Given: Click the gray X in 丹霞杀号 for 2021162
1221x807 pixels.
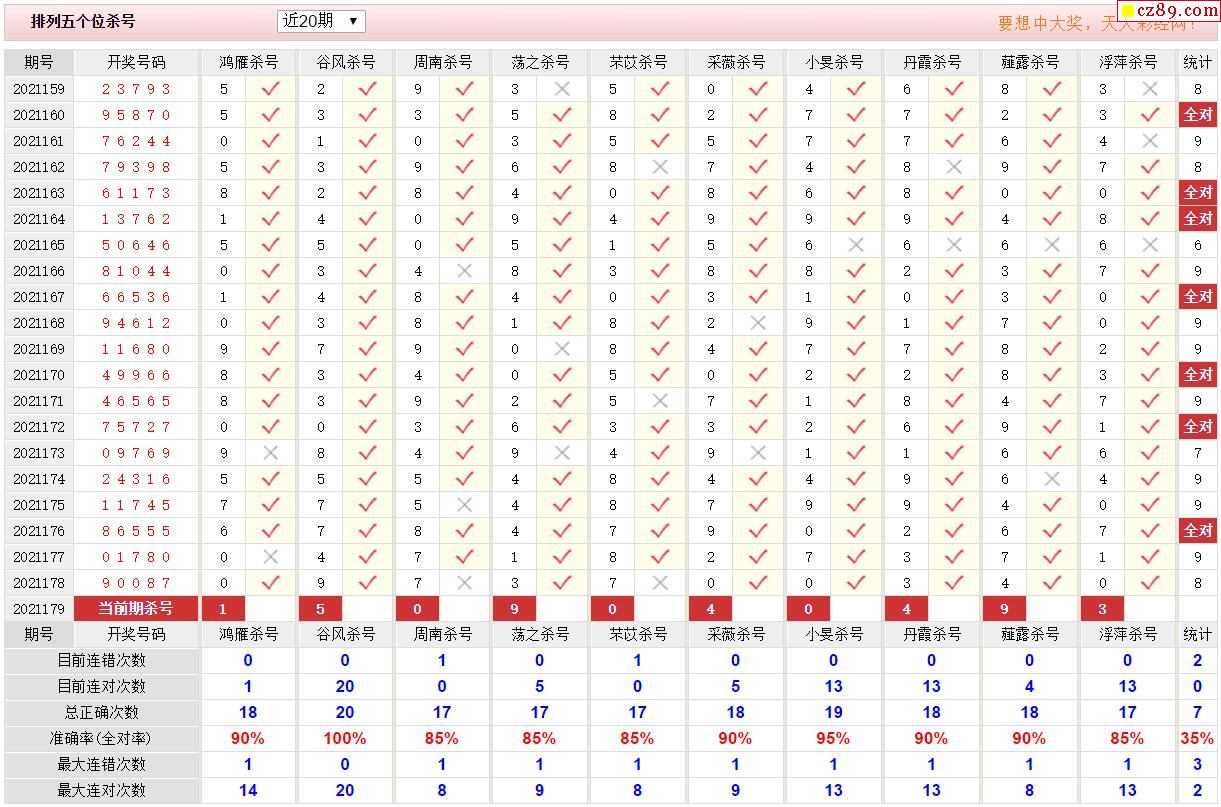Looking at the screenshot, I should pos(954,167).
